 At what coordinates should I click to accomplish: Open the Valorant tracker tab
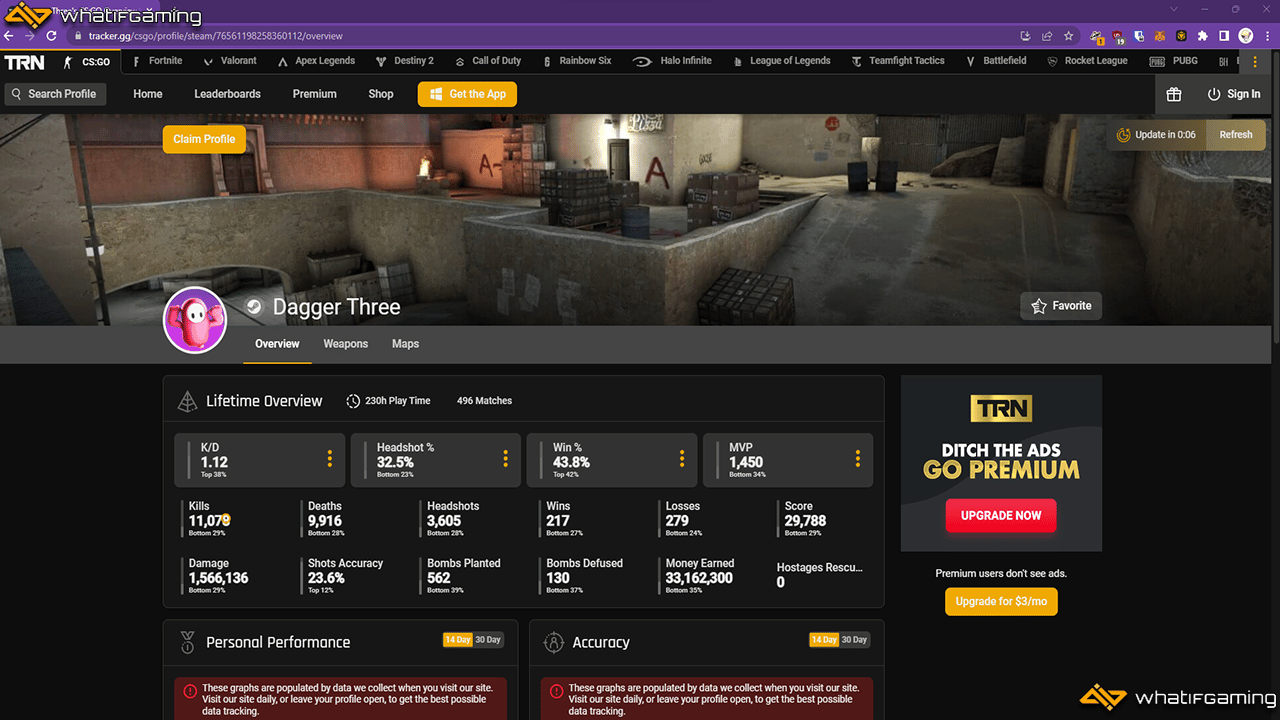[230, 61]
